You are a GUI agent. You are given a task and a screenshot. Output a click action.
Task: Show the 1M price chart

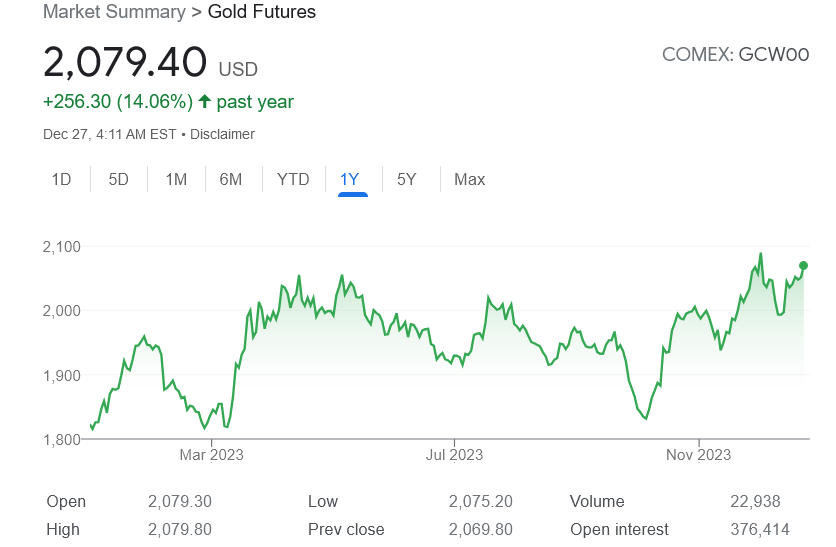coord(176,180)
